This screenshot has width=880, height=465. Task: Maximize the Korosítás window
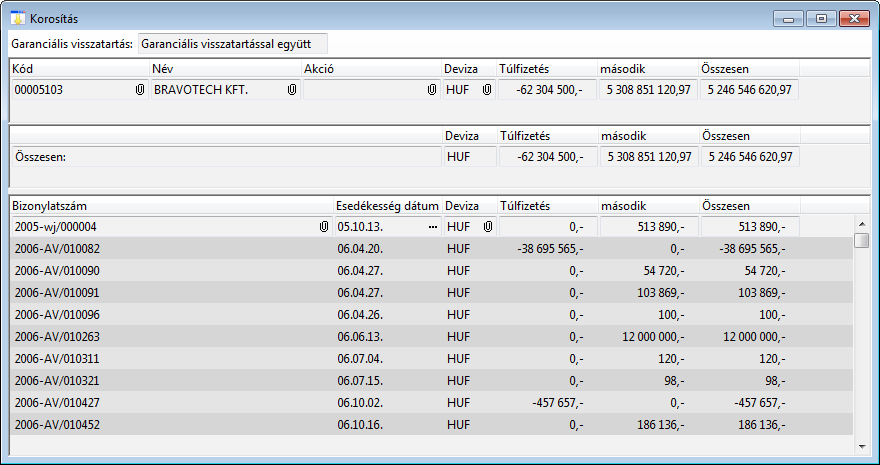(x=821, y=18)
